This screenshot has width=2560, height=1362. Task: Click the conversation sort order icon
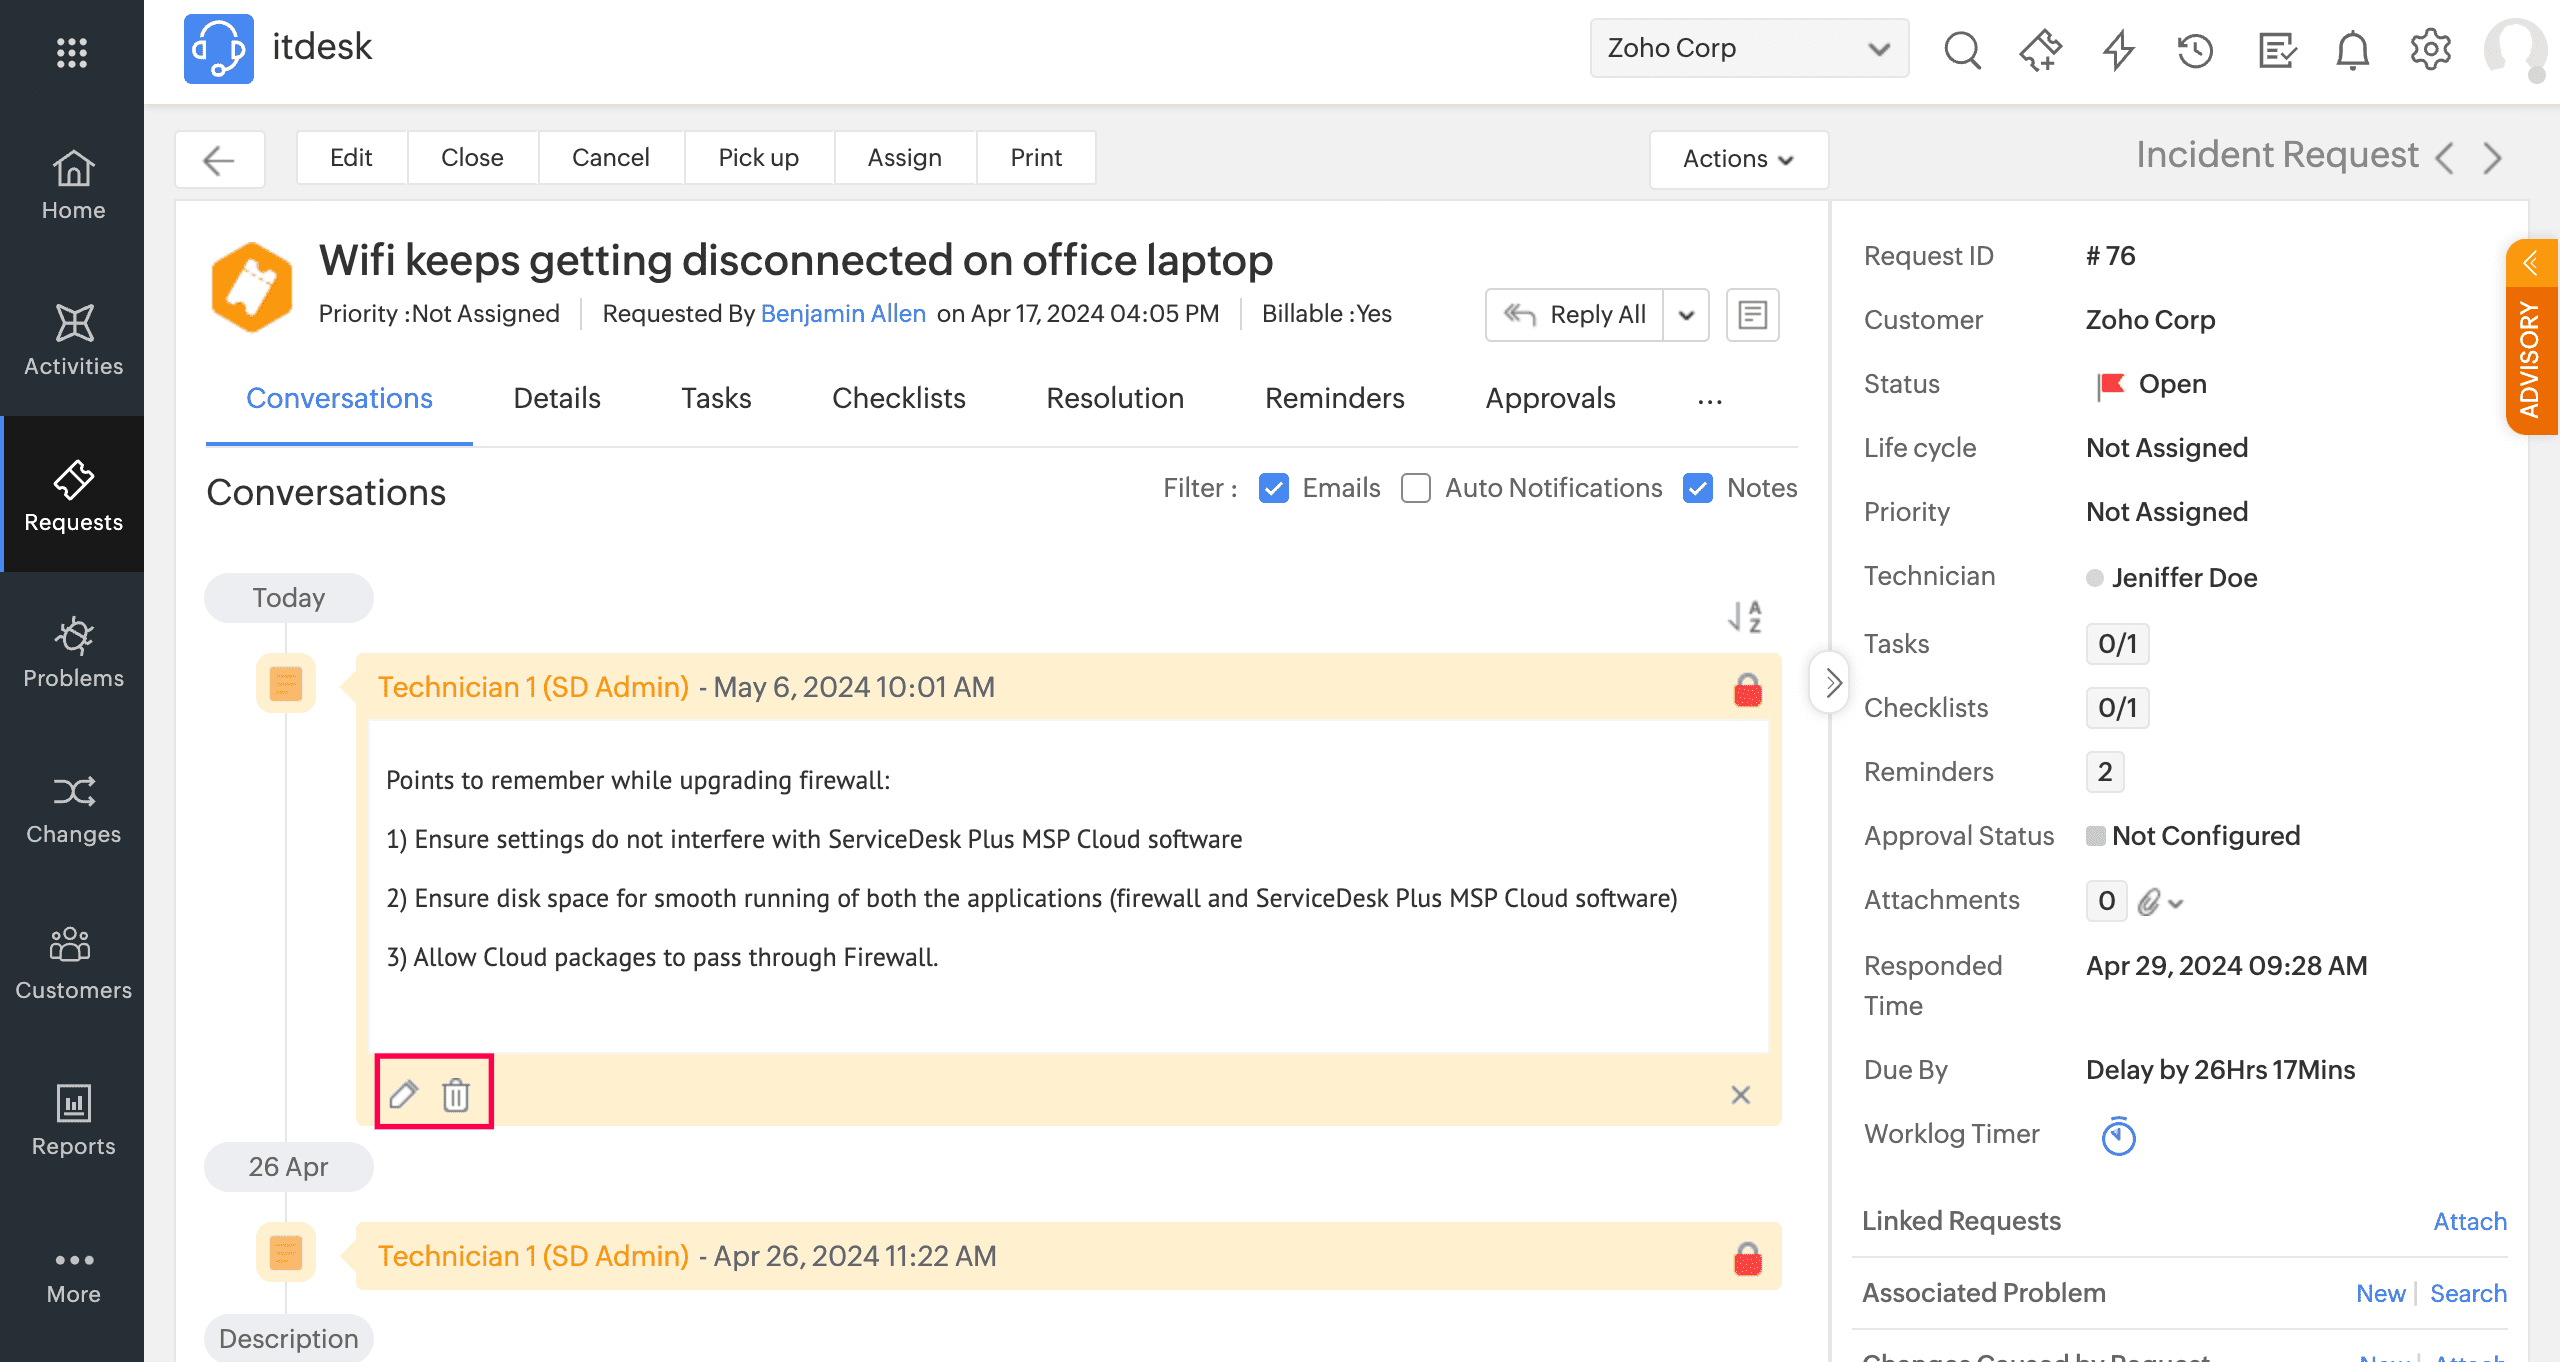(1745, 616)
